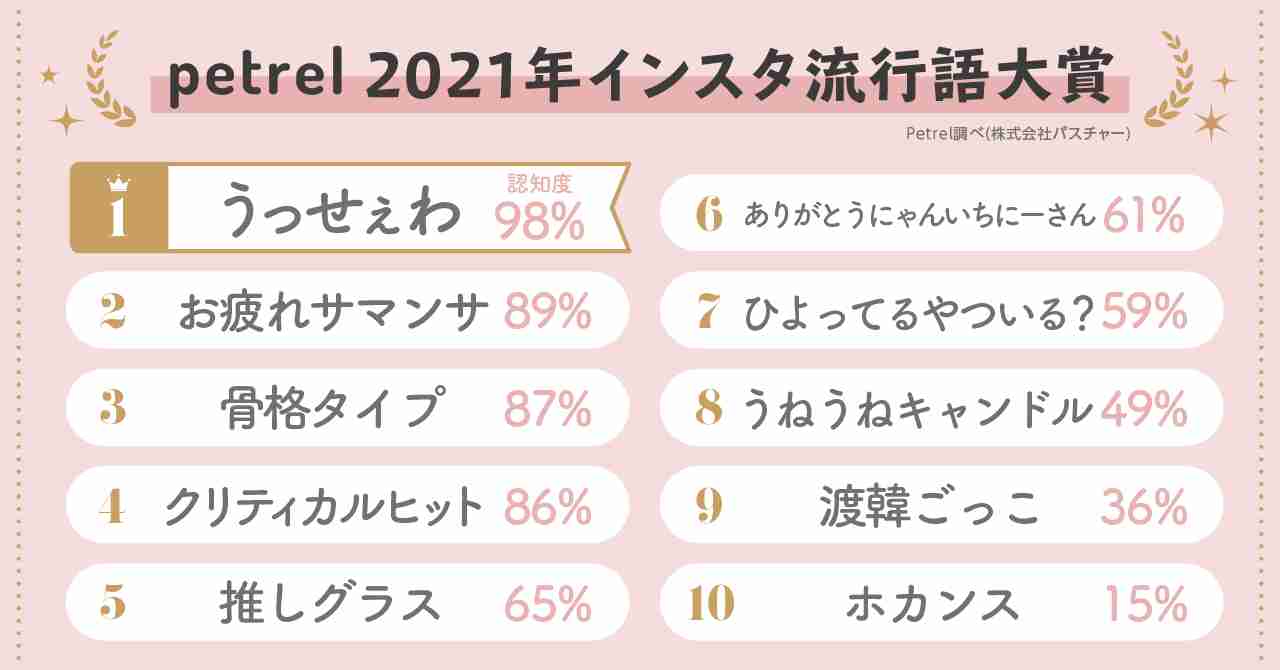This screenshot has height=670, width=1280.
Task: Select the うっせぇわ first place banner
Action: click(348, 208)
